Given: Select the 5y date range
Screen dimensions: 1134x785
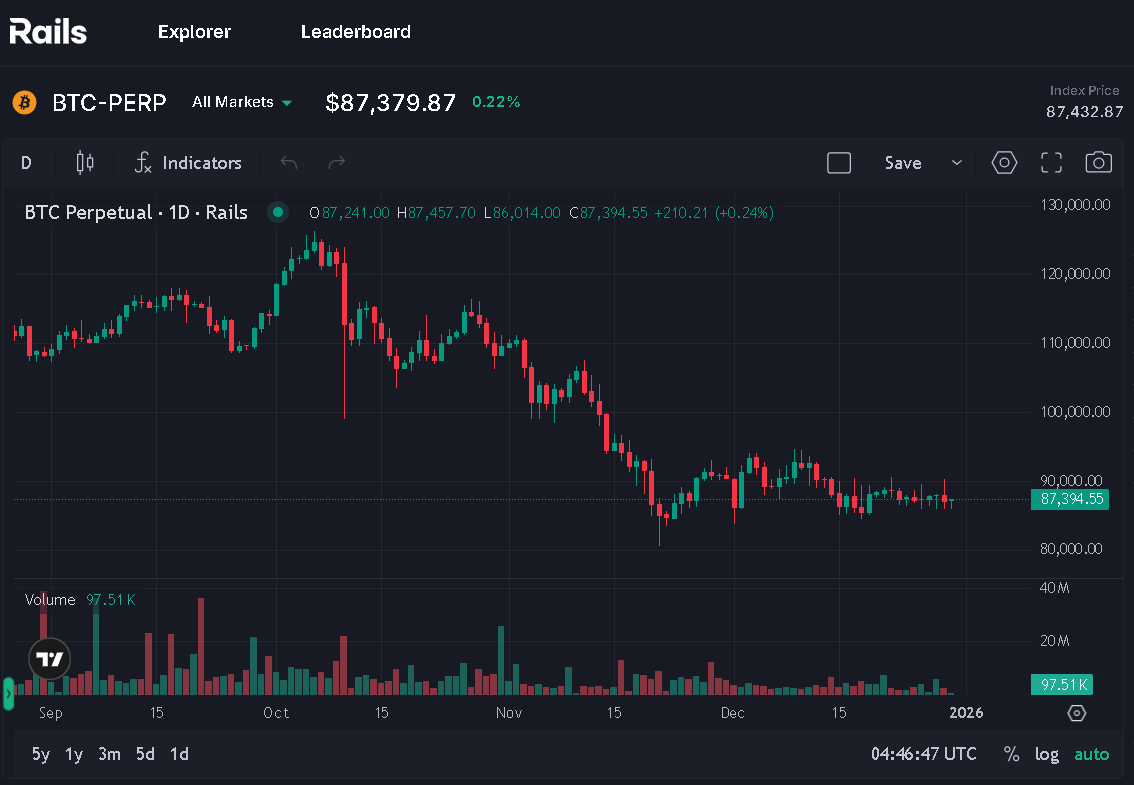Looking at the screenshot, I should click(40, 755).
